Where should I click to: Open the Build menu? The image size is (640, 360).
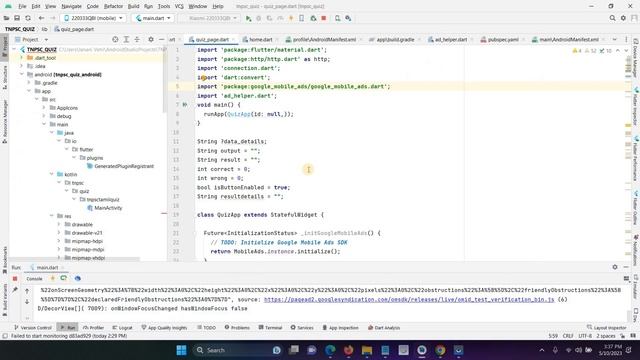click(x=133, y=7)
